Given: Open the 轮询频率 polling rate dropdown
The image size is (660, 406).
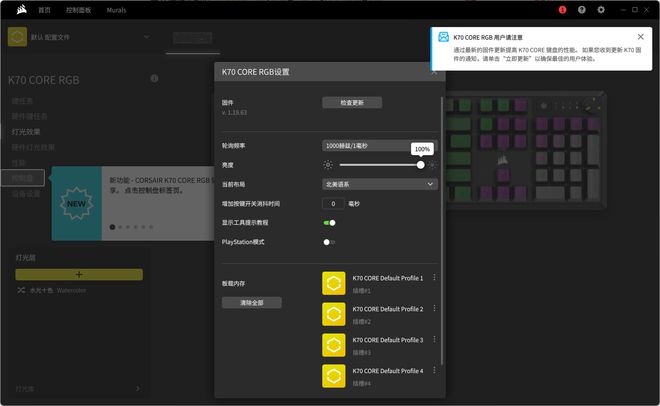Looking at the screenshot, I should pyautogui.click(x=380, y=146).
